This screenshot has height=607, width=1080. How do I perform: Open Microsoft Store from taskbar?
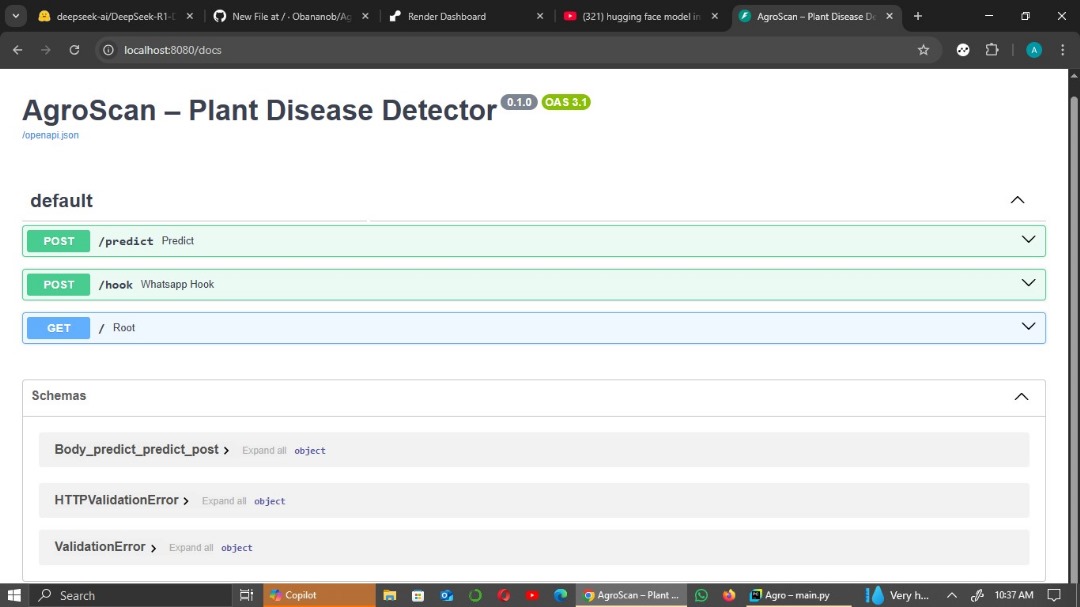coord(418,595)
